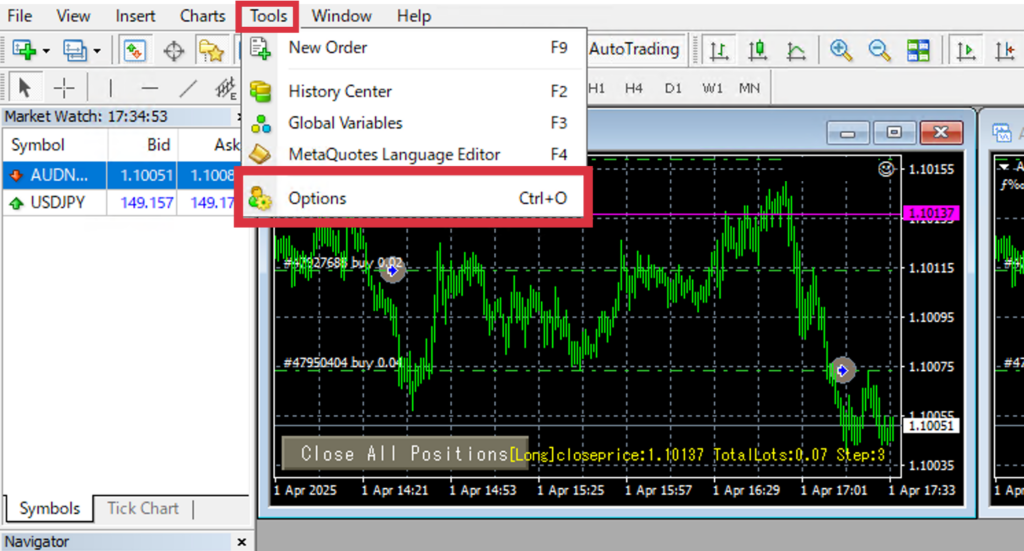Select the Cursor arrow tool
1024x551 pixels.
(25, 87)
